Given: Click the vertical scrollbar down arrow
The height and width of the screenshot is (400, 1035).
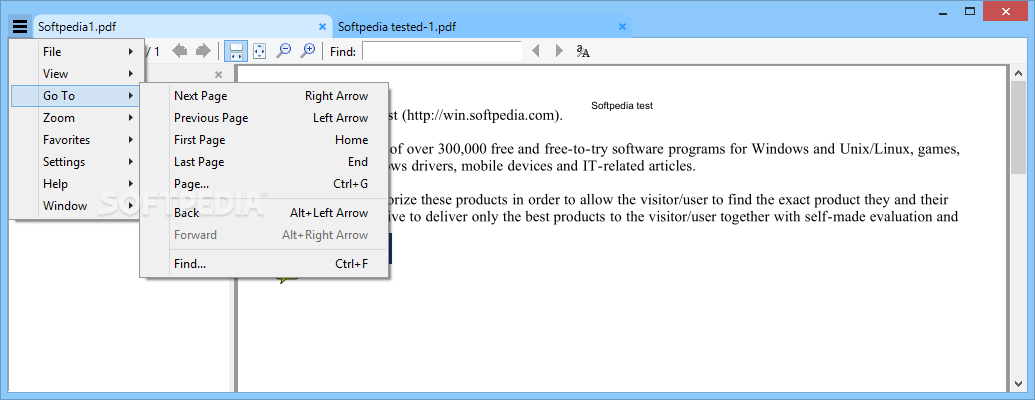Looking at the screenshot, I should pos(1016,383).
